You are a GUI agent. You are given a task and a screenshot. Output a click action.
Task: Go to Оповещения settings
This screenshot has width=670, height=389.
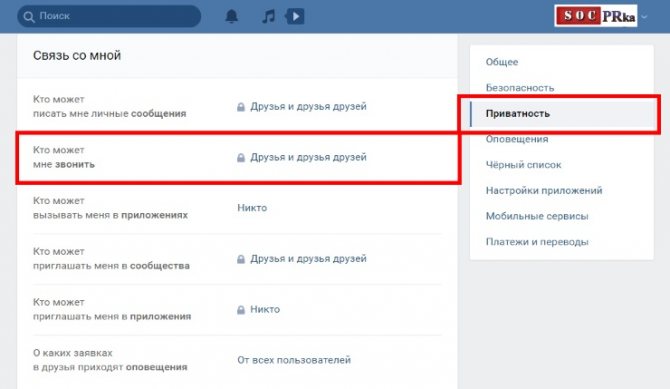pyautogui.click(x=517, y=139)
